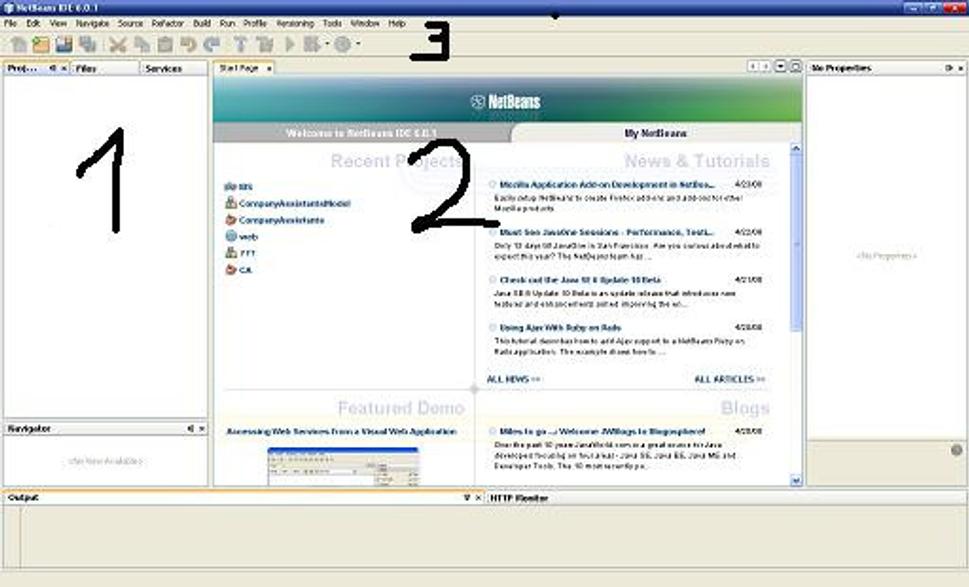Open the Versioning menu
The width and height of the screenshot is (969, 587).
295,23
